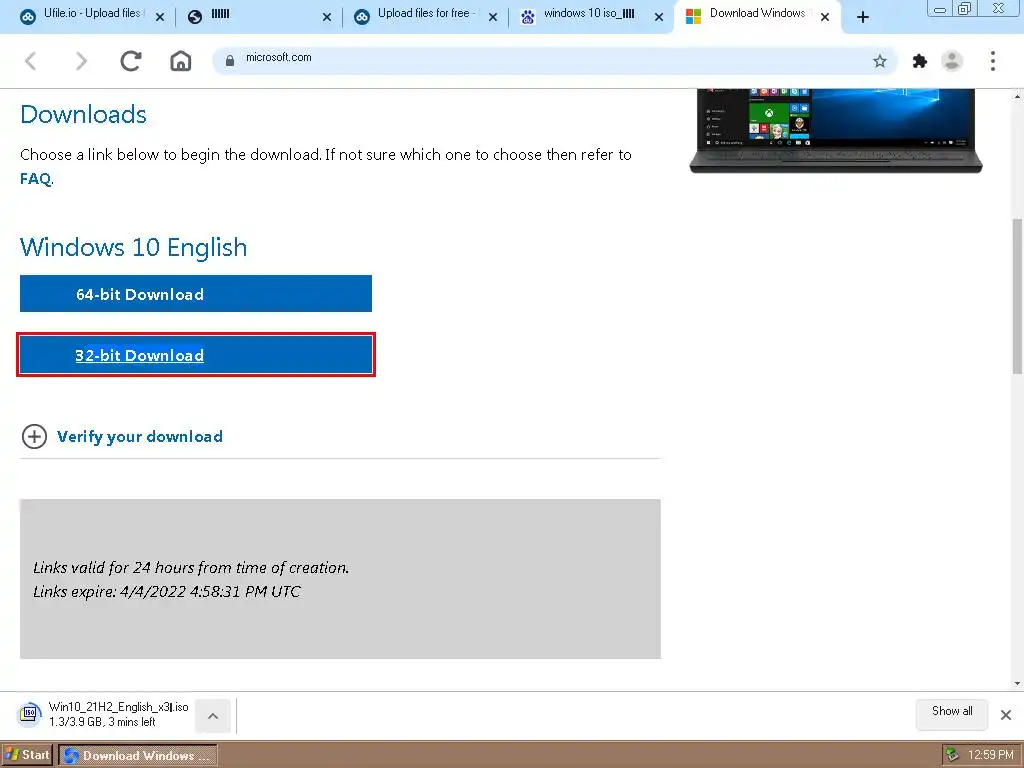The width and height of the screenshot is (1024, 768).
Task: Open the FAQ link
Action: tap(35, 179)
